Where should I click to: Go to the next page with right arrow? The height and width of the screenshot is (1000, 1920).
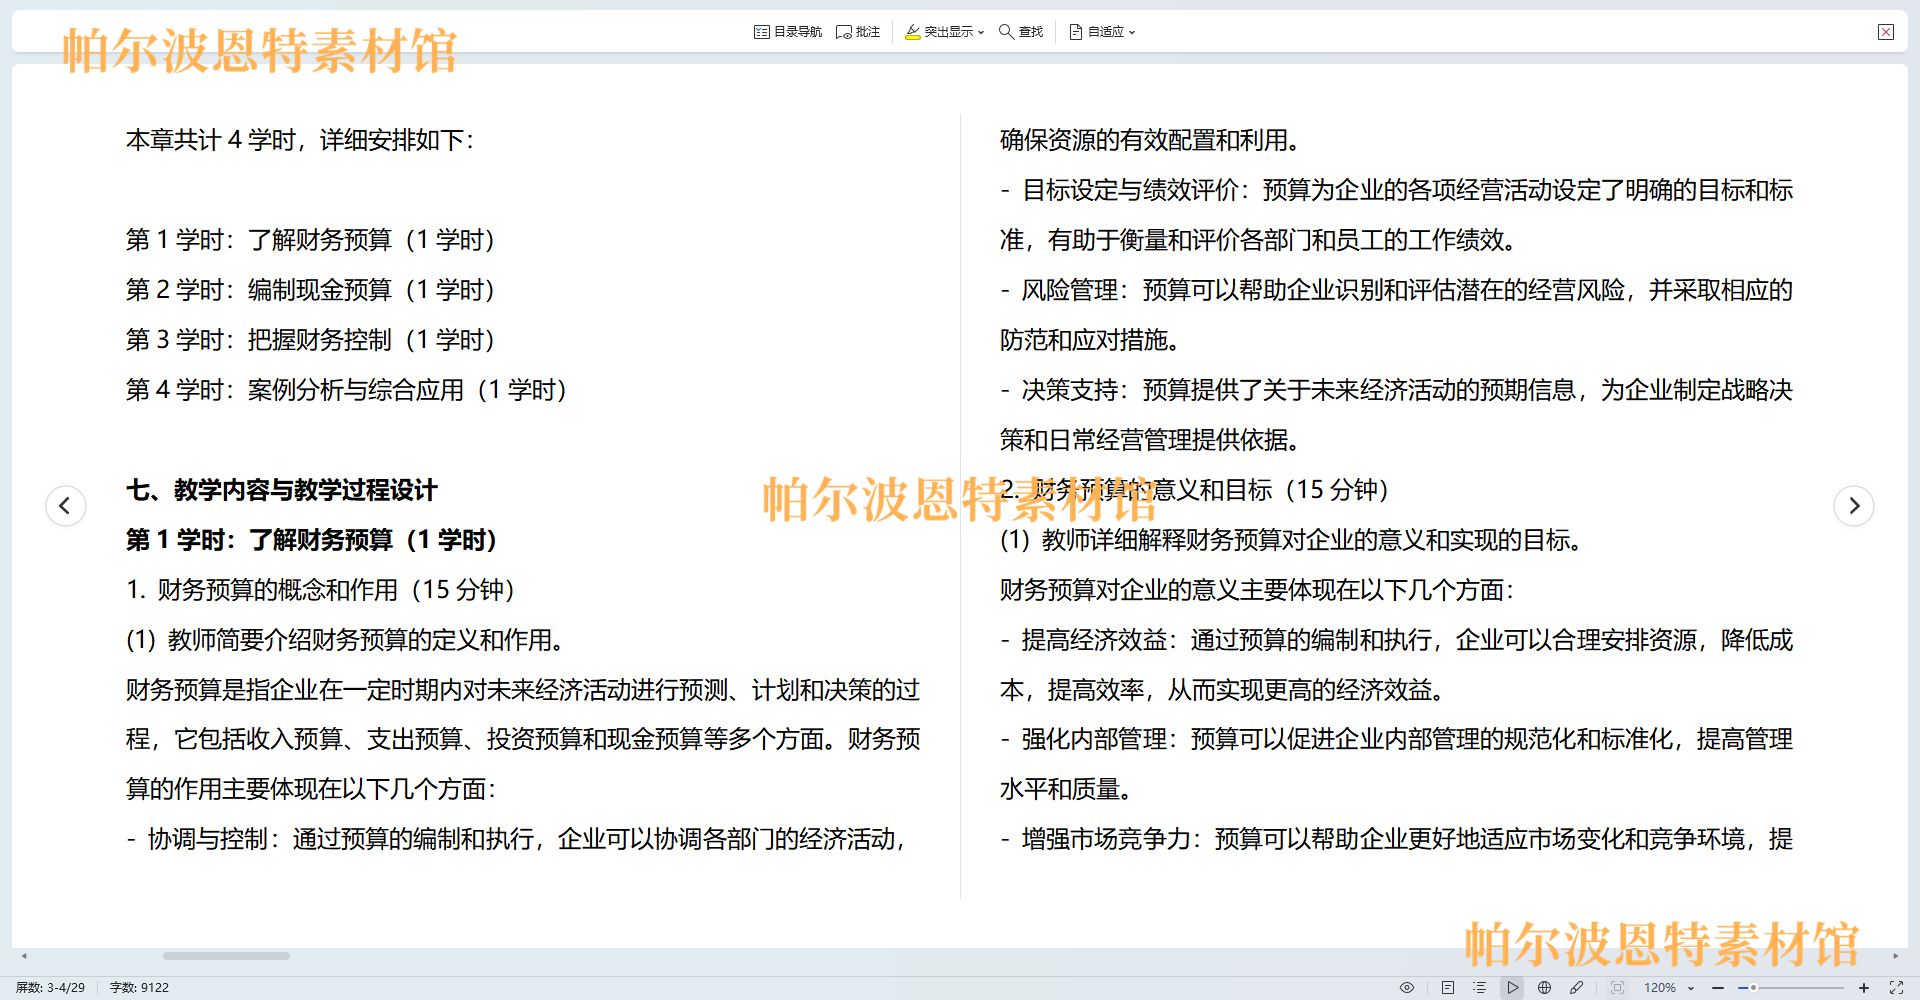coord(1854,505)
